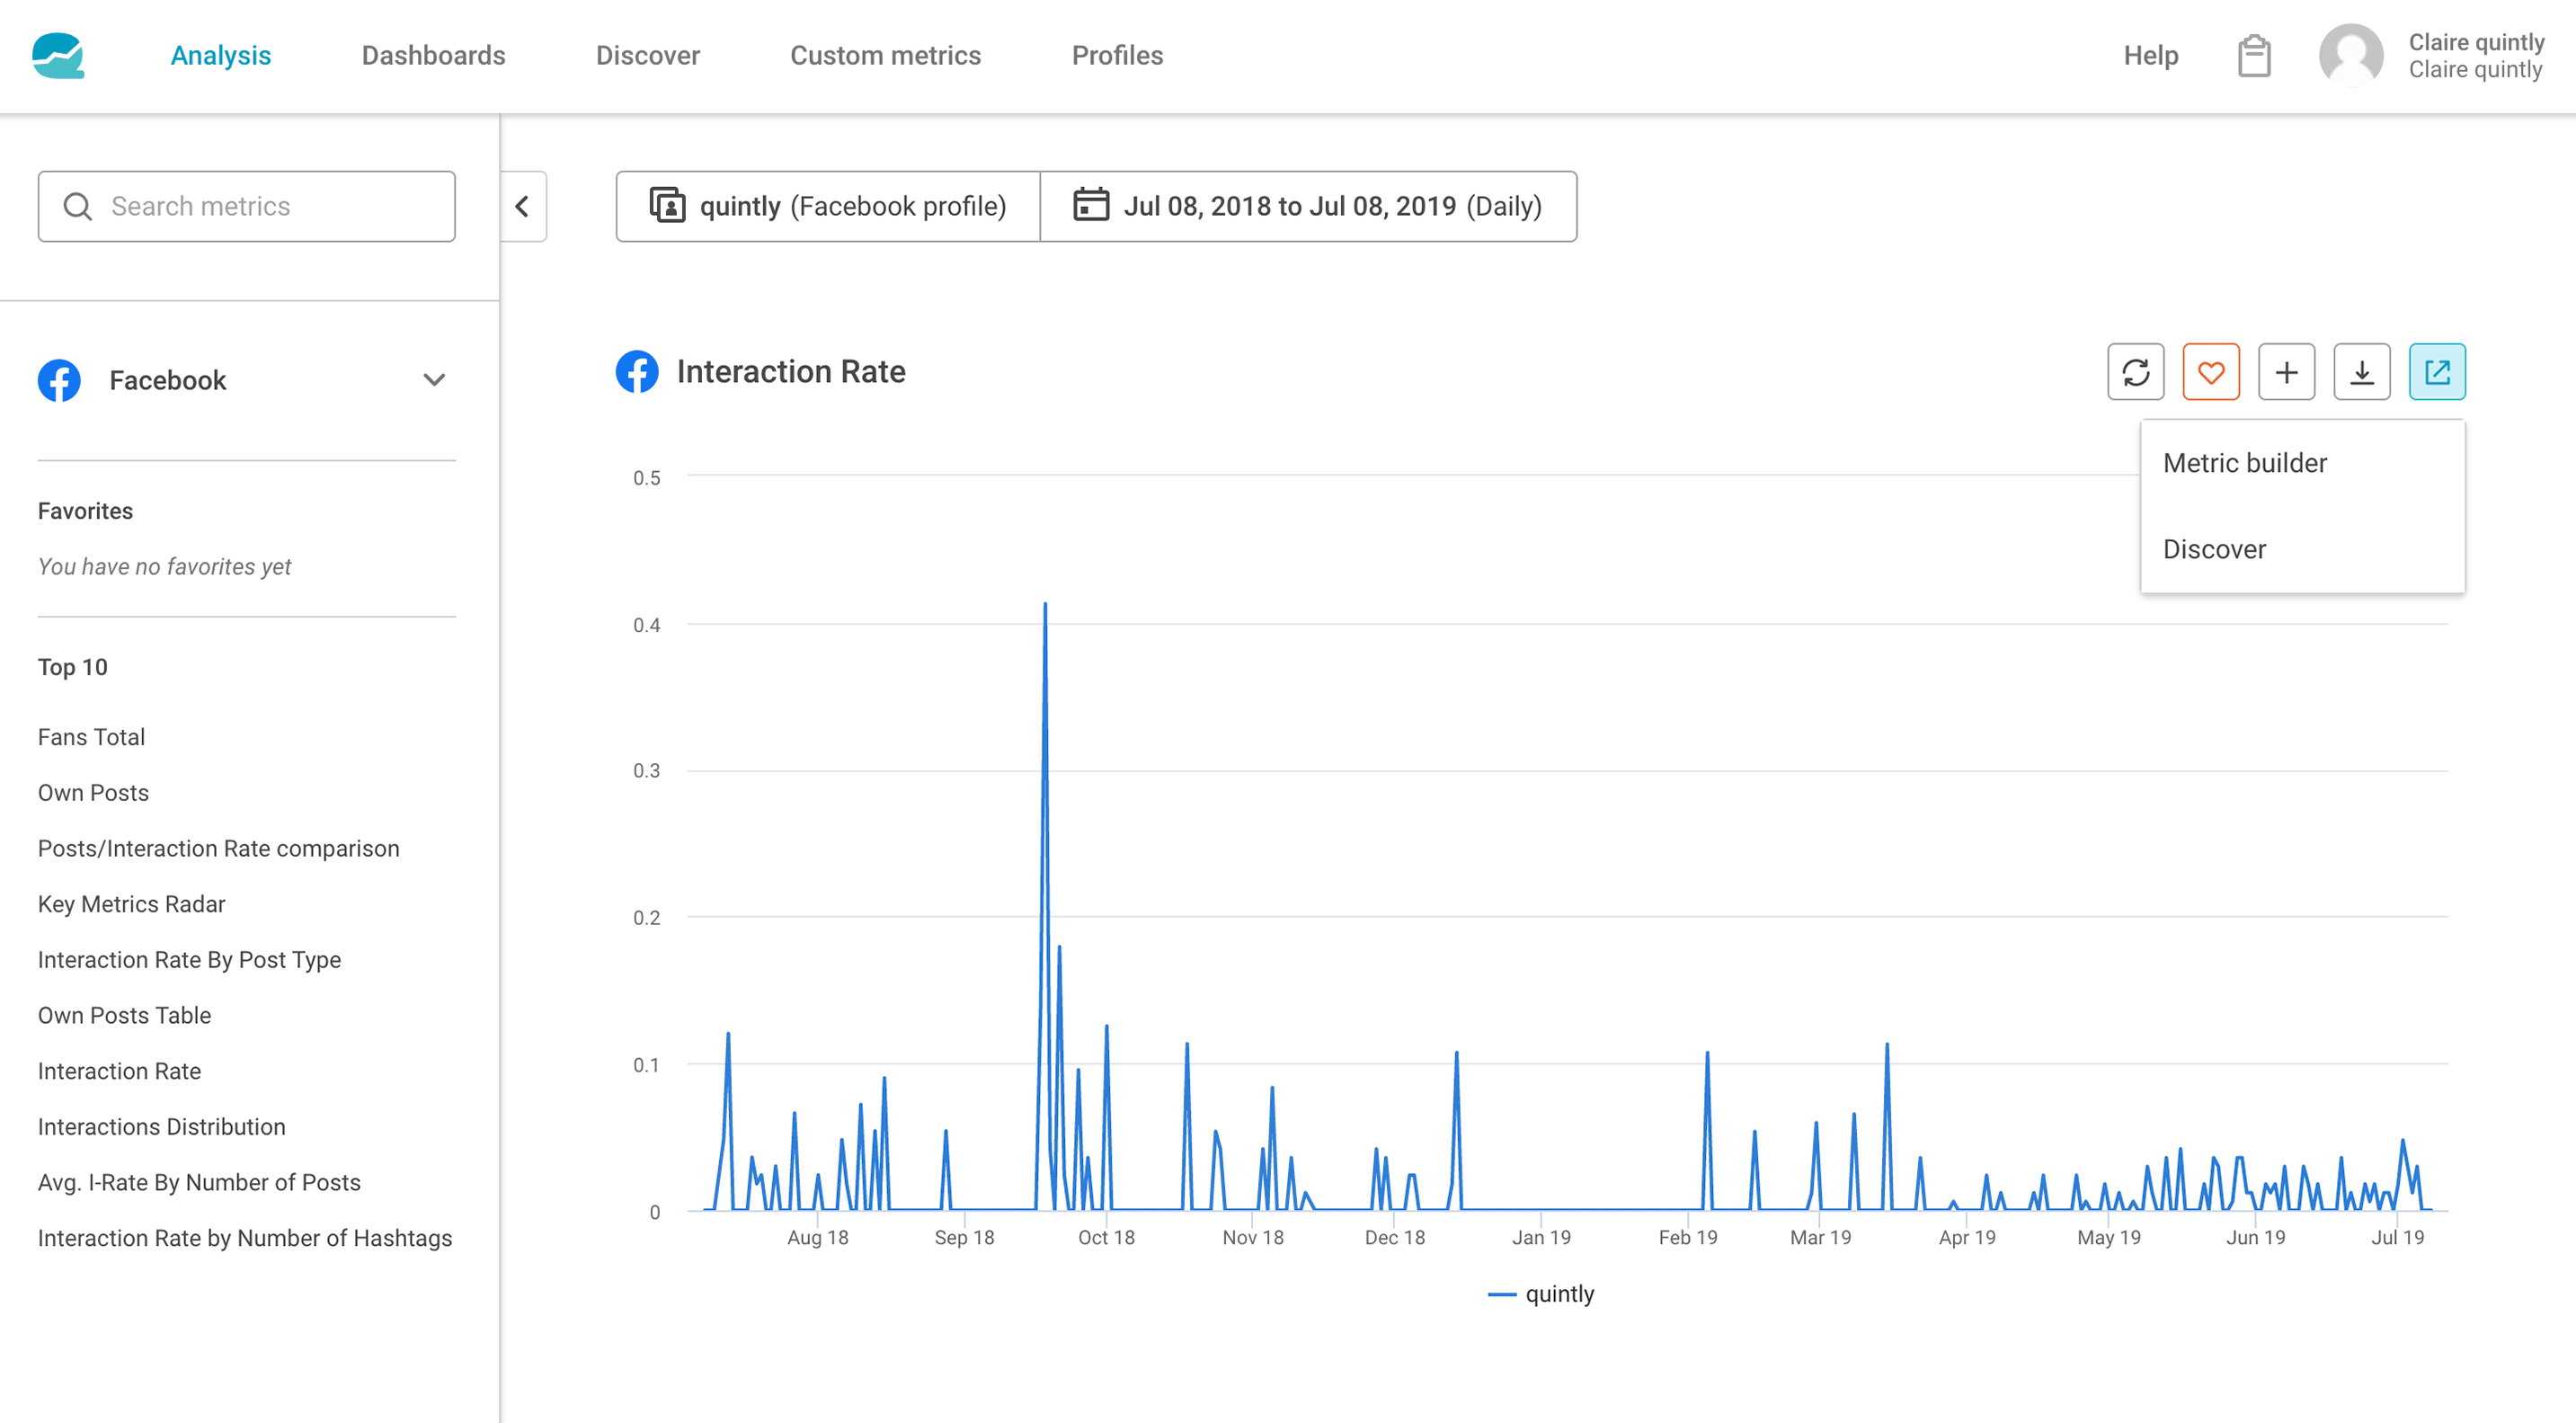Screen dimensions: 2576x1423
Task: Click the refresh/sync icon for Interaction Rate
Action: [x=2136, y=371]
